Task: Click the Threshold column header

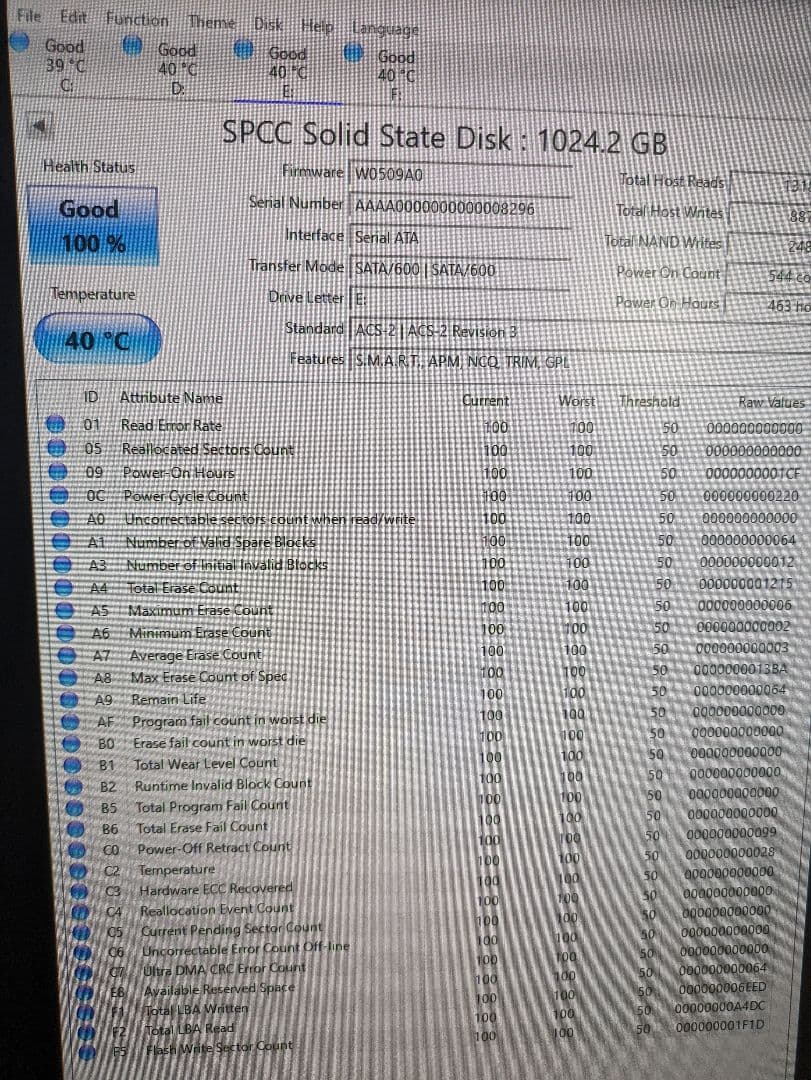Action: pos(649,402)
